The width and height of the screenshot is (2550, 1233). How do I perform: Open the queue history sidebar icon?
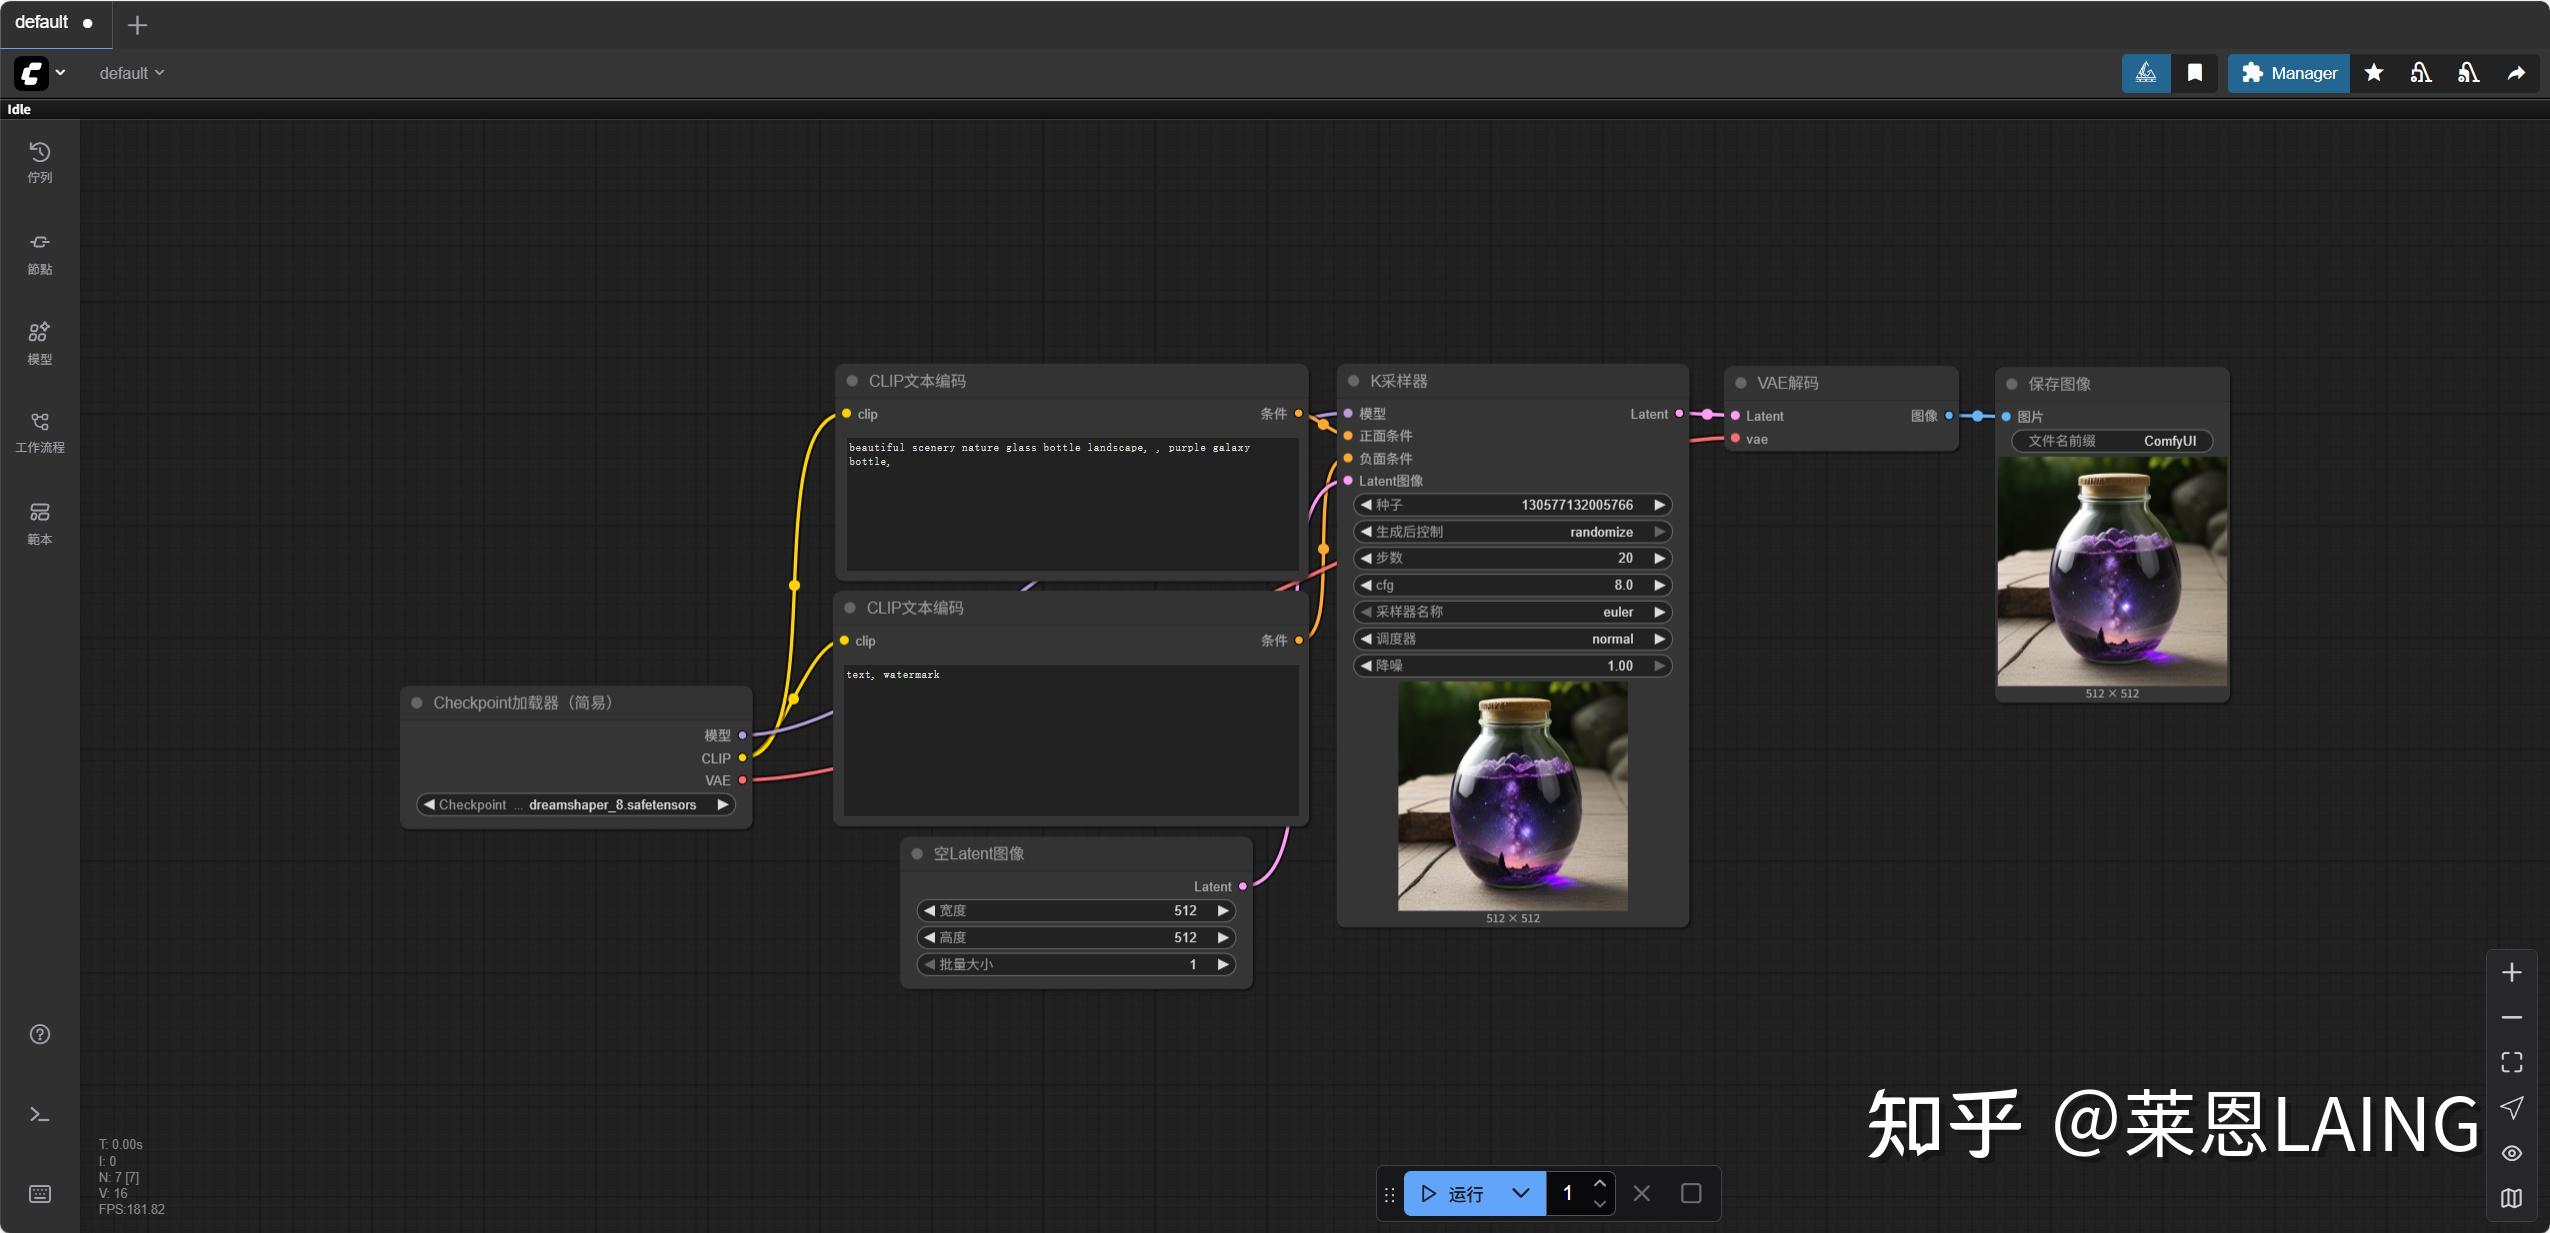coord(39,162)
